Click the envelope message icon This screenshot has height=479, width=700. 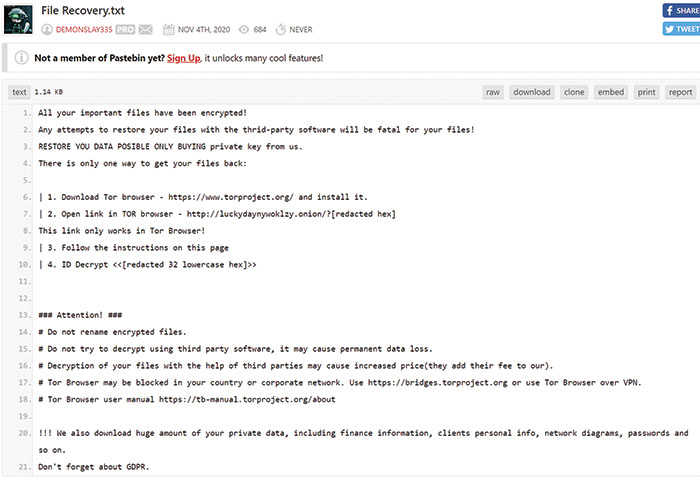146,29
